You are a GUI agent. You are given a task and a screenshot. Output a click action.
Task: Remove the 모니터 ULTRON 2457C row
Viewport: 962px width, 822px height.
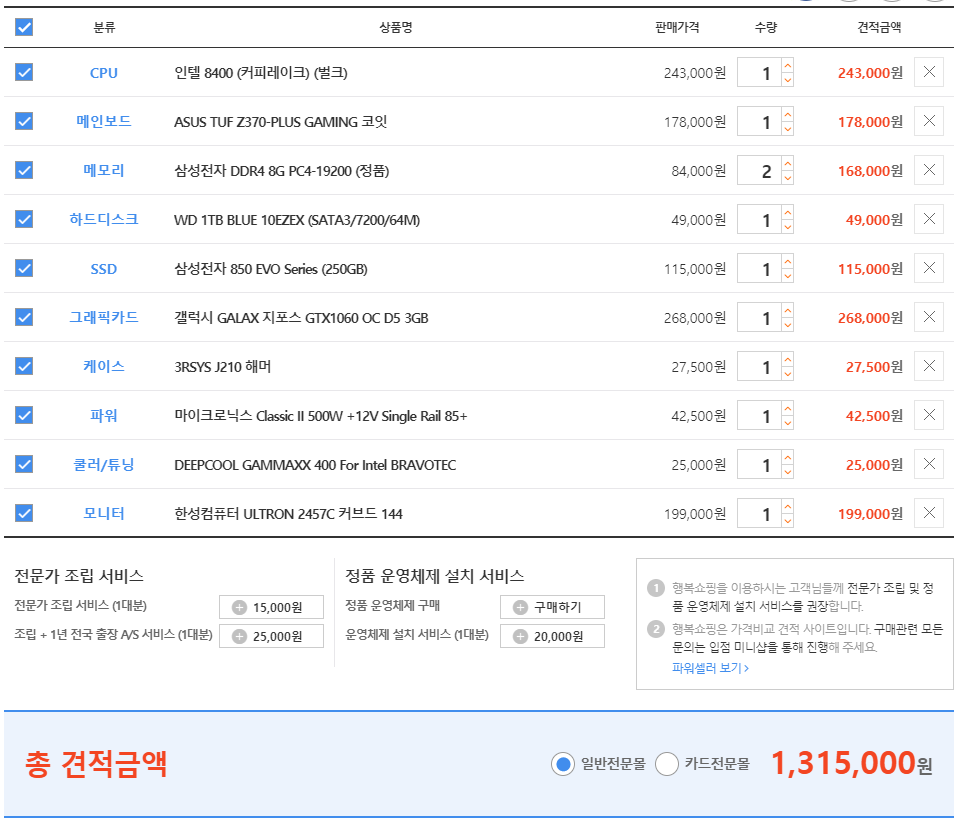coord(928,513)
